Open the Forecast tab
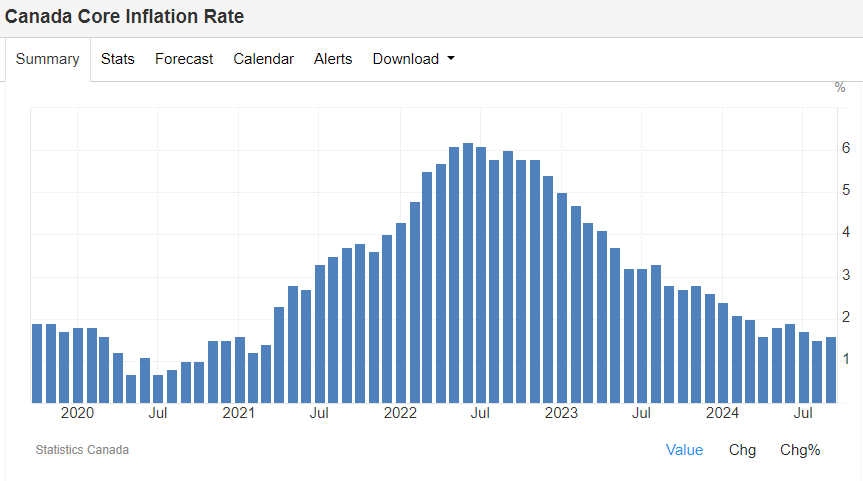The width and height of the screenshot is (863, 481). (x=184, y=59)
